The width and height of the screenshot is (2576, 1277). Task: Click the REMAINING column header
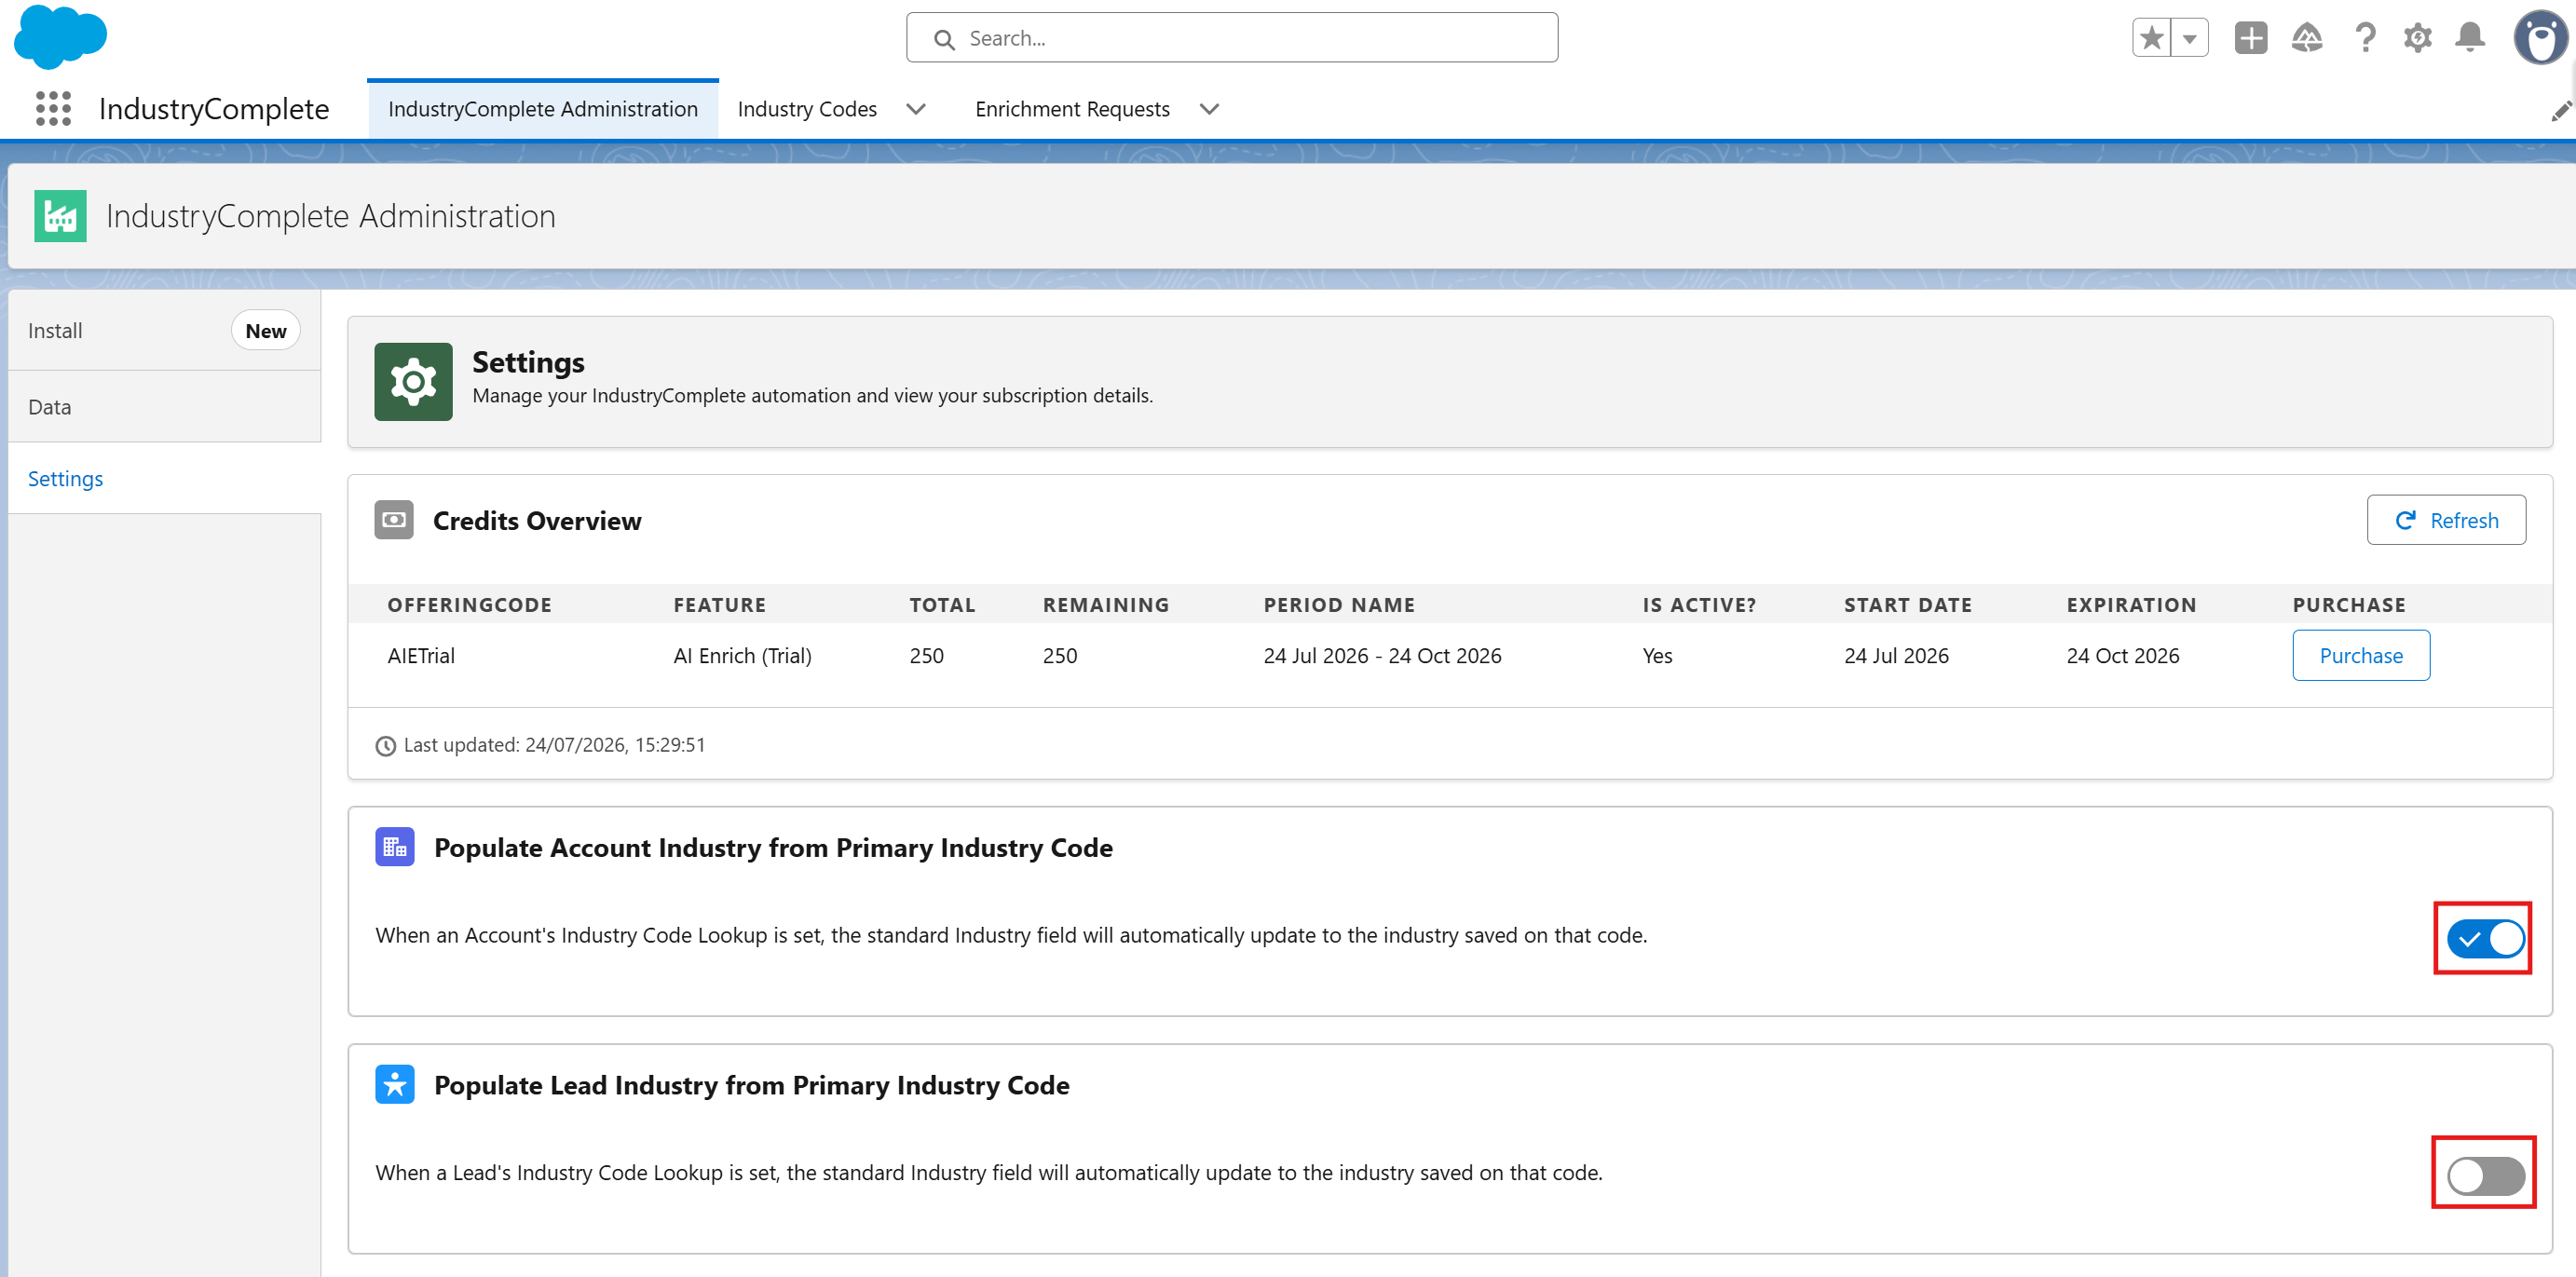pyautogui.click(x=1105, y=605)
